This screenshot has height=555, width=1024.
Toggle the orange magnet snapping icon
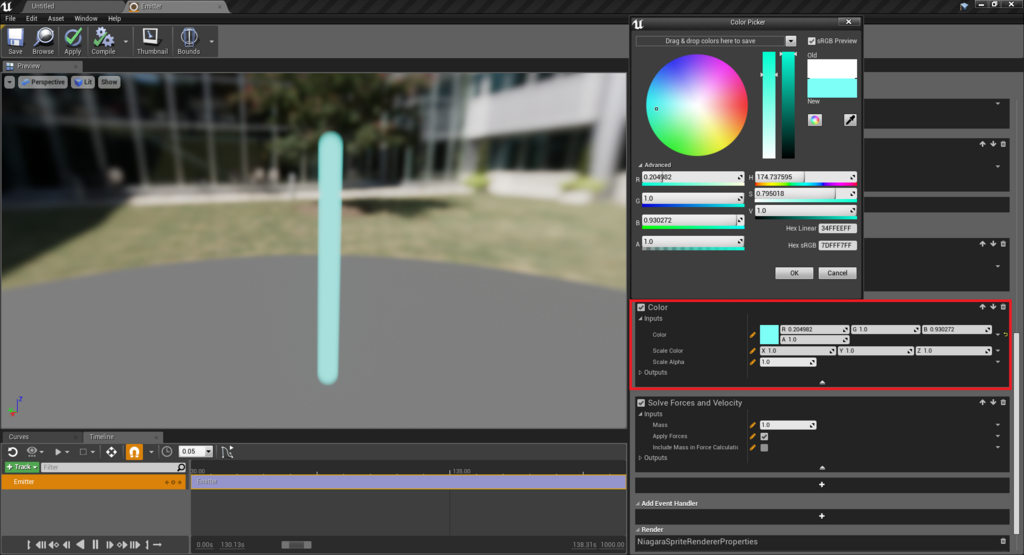click(x=134, y=452)
